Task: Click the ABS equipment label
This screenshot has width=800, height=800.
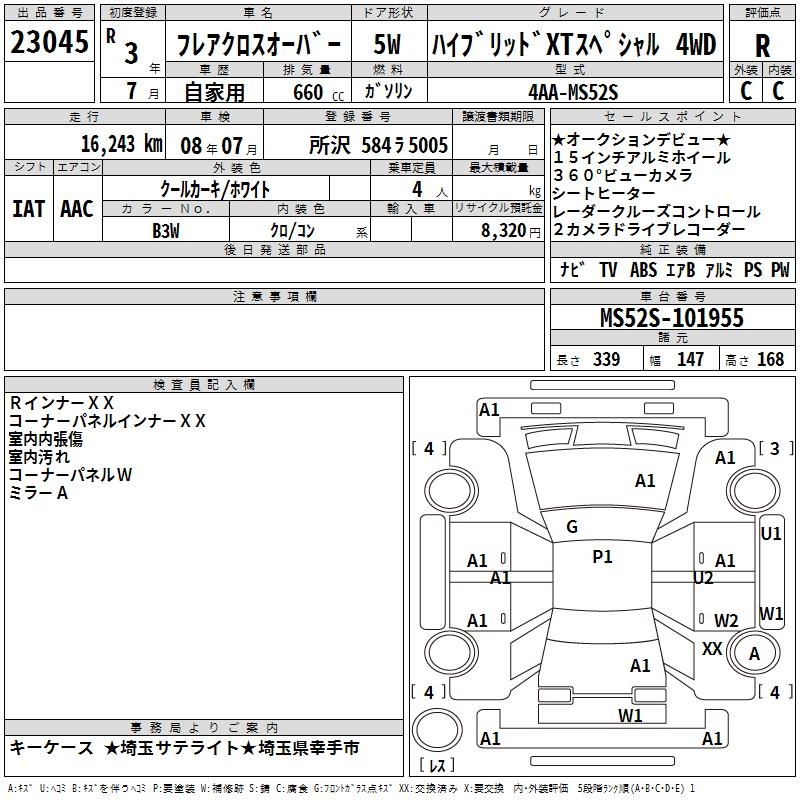Action: (x=643, y=269)
